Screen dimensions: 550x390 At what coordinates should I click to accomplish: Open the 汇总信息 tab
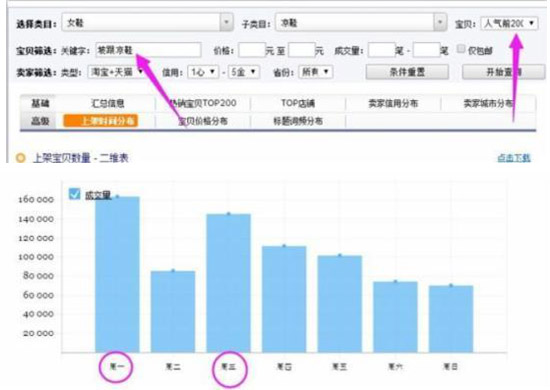click(108, 103)
